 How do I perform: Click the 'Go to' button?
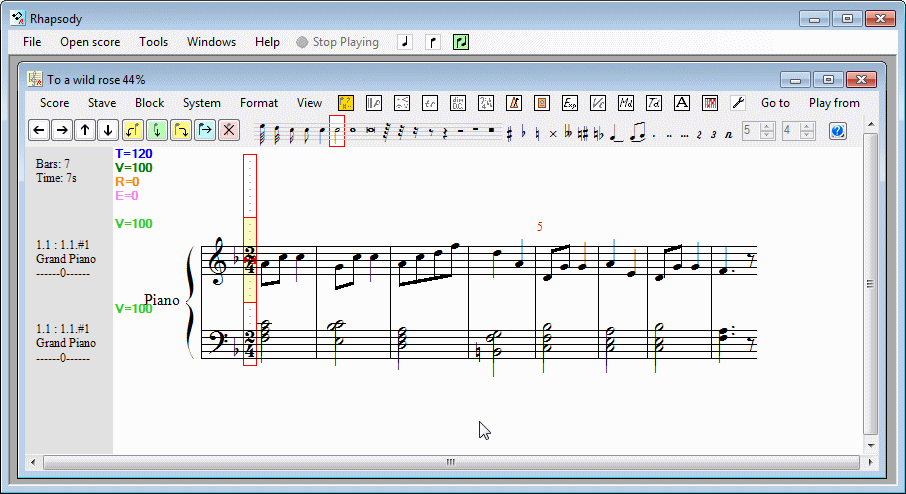click(x=775, y=103)
